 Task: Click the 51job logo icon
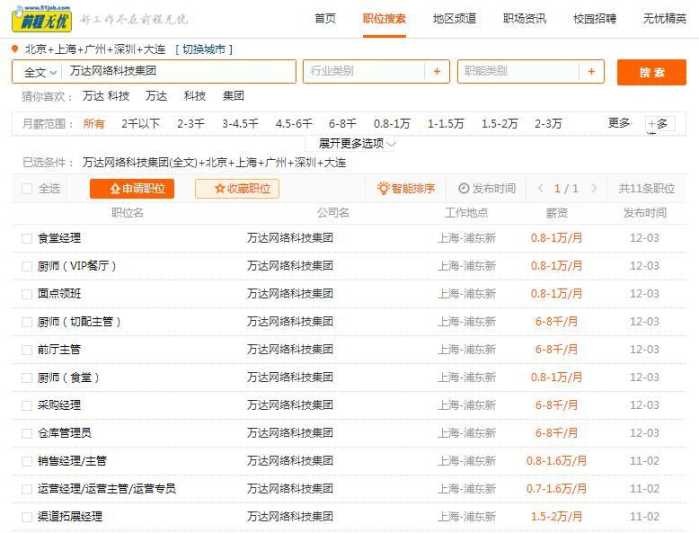point(41,19)
